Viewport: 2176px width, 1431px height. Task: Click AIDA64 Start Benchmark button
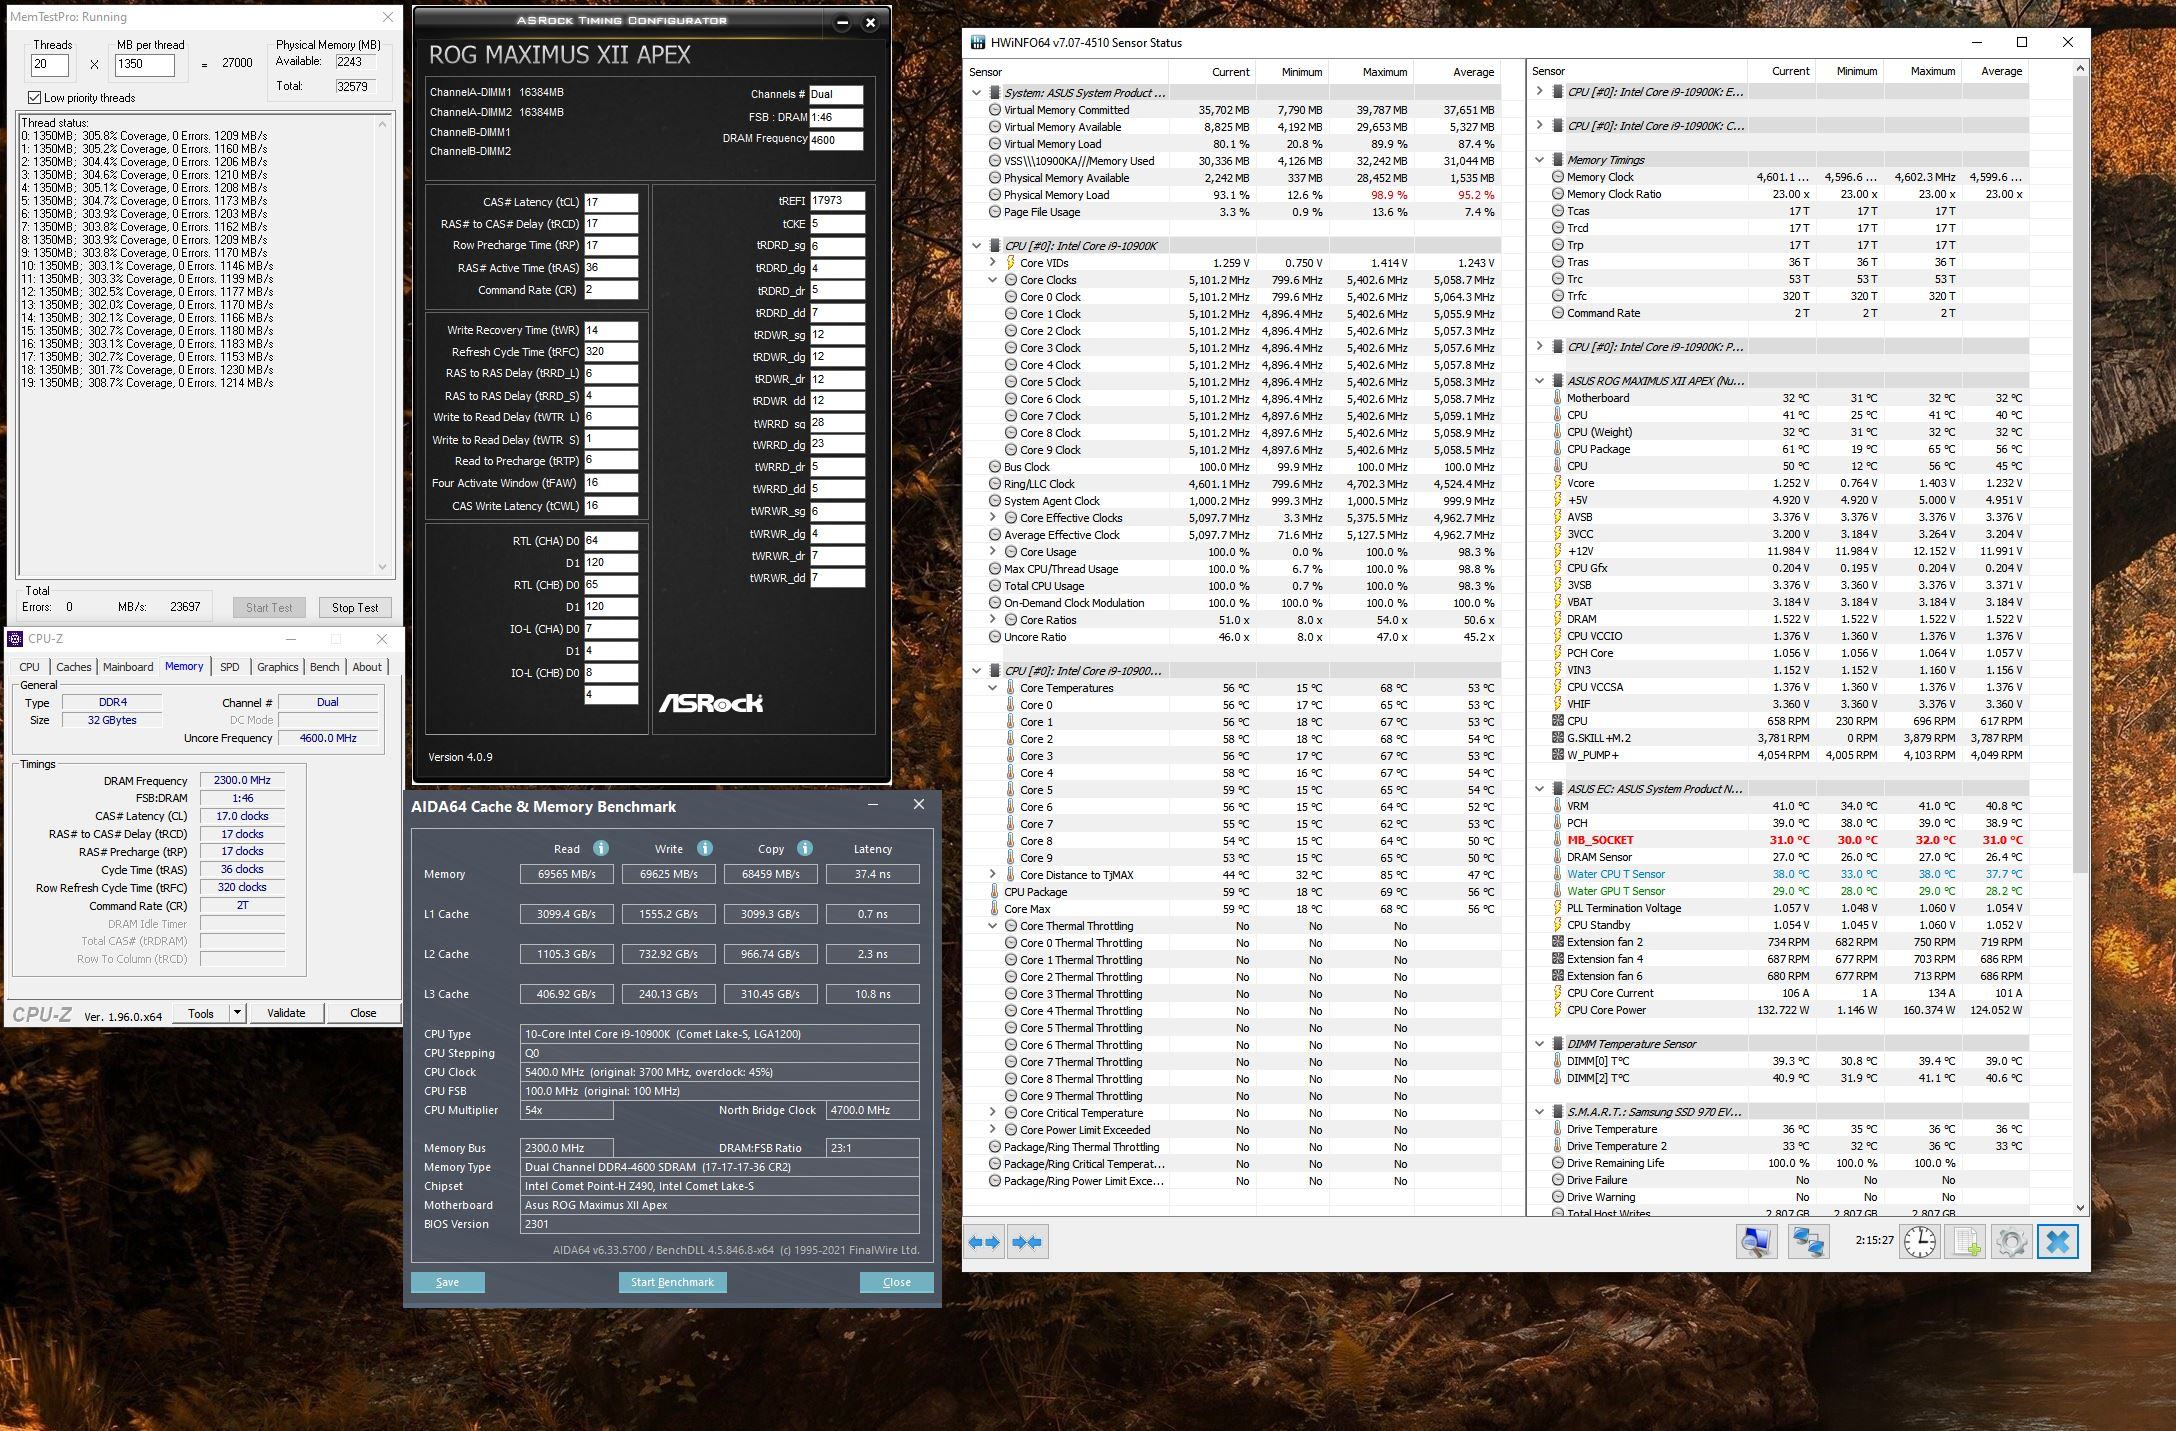672,1282
